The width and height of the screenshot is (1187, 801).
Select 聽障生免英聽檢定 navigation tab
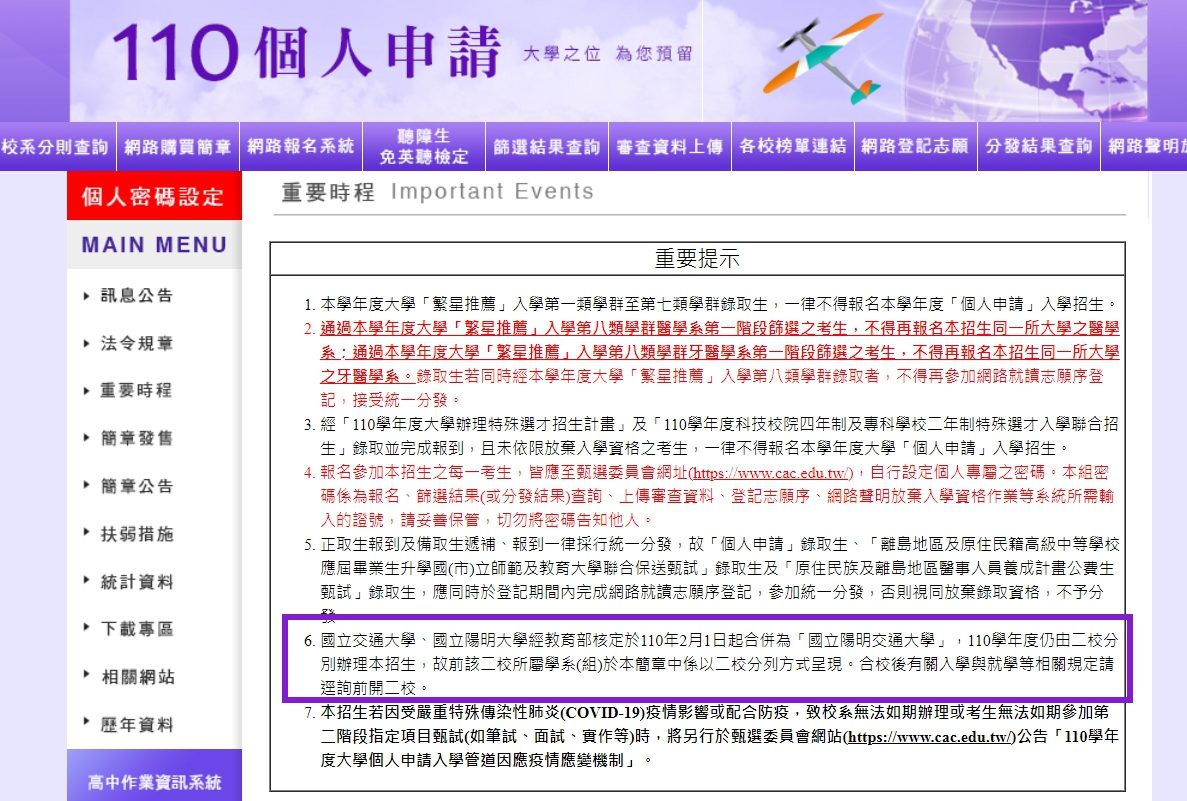424,147
